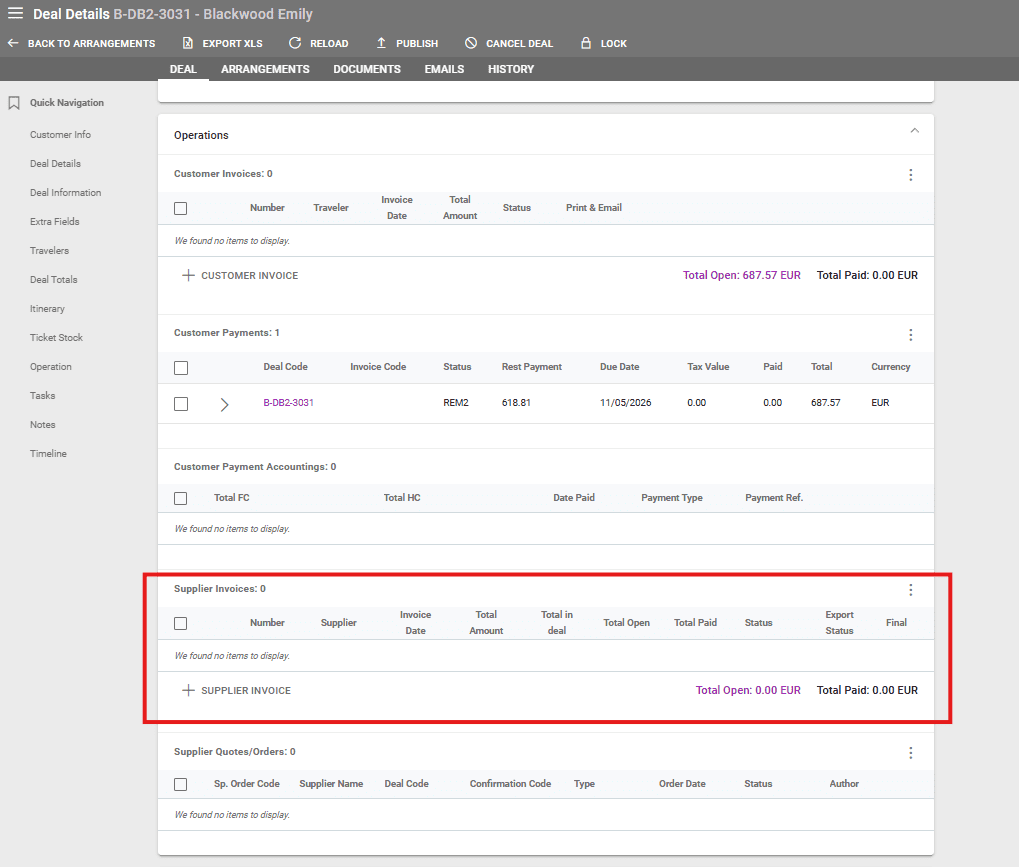
Task: Expand the B-DB2-3031 customer payment row
Action: click(224, 404)
